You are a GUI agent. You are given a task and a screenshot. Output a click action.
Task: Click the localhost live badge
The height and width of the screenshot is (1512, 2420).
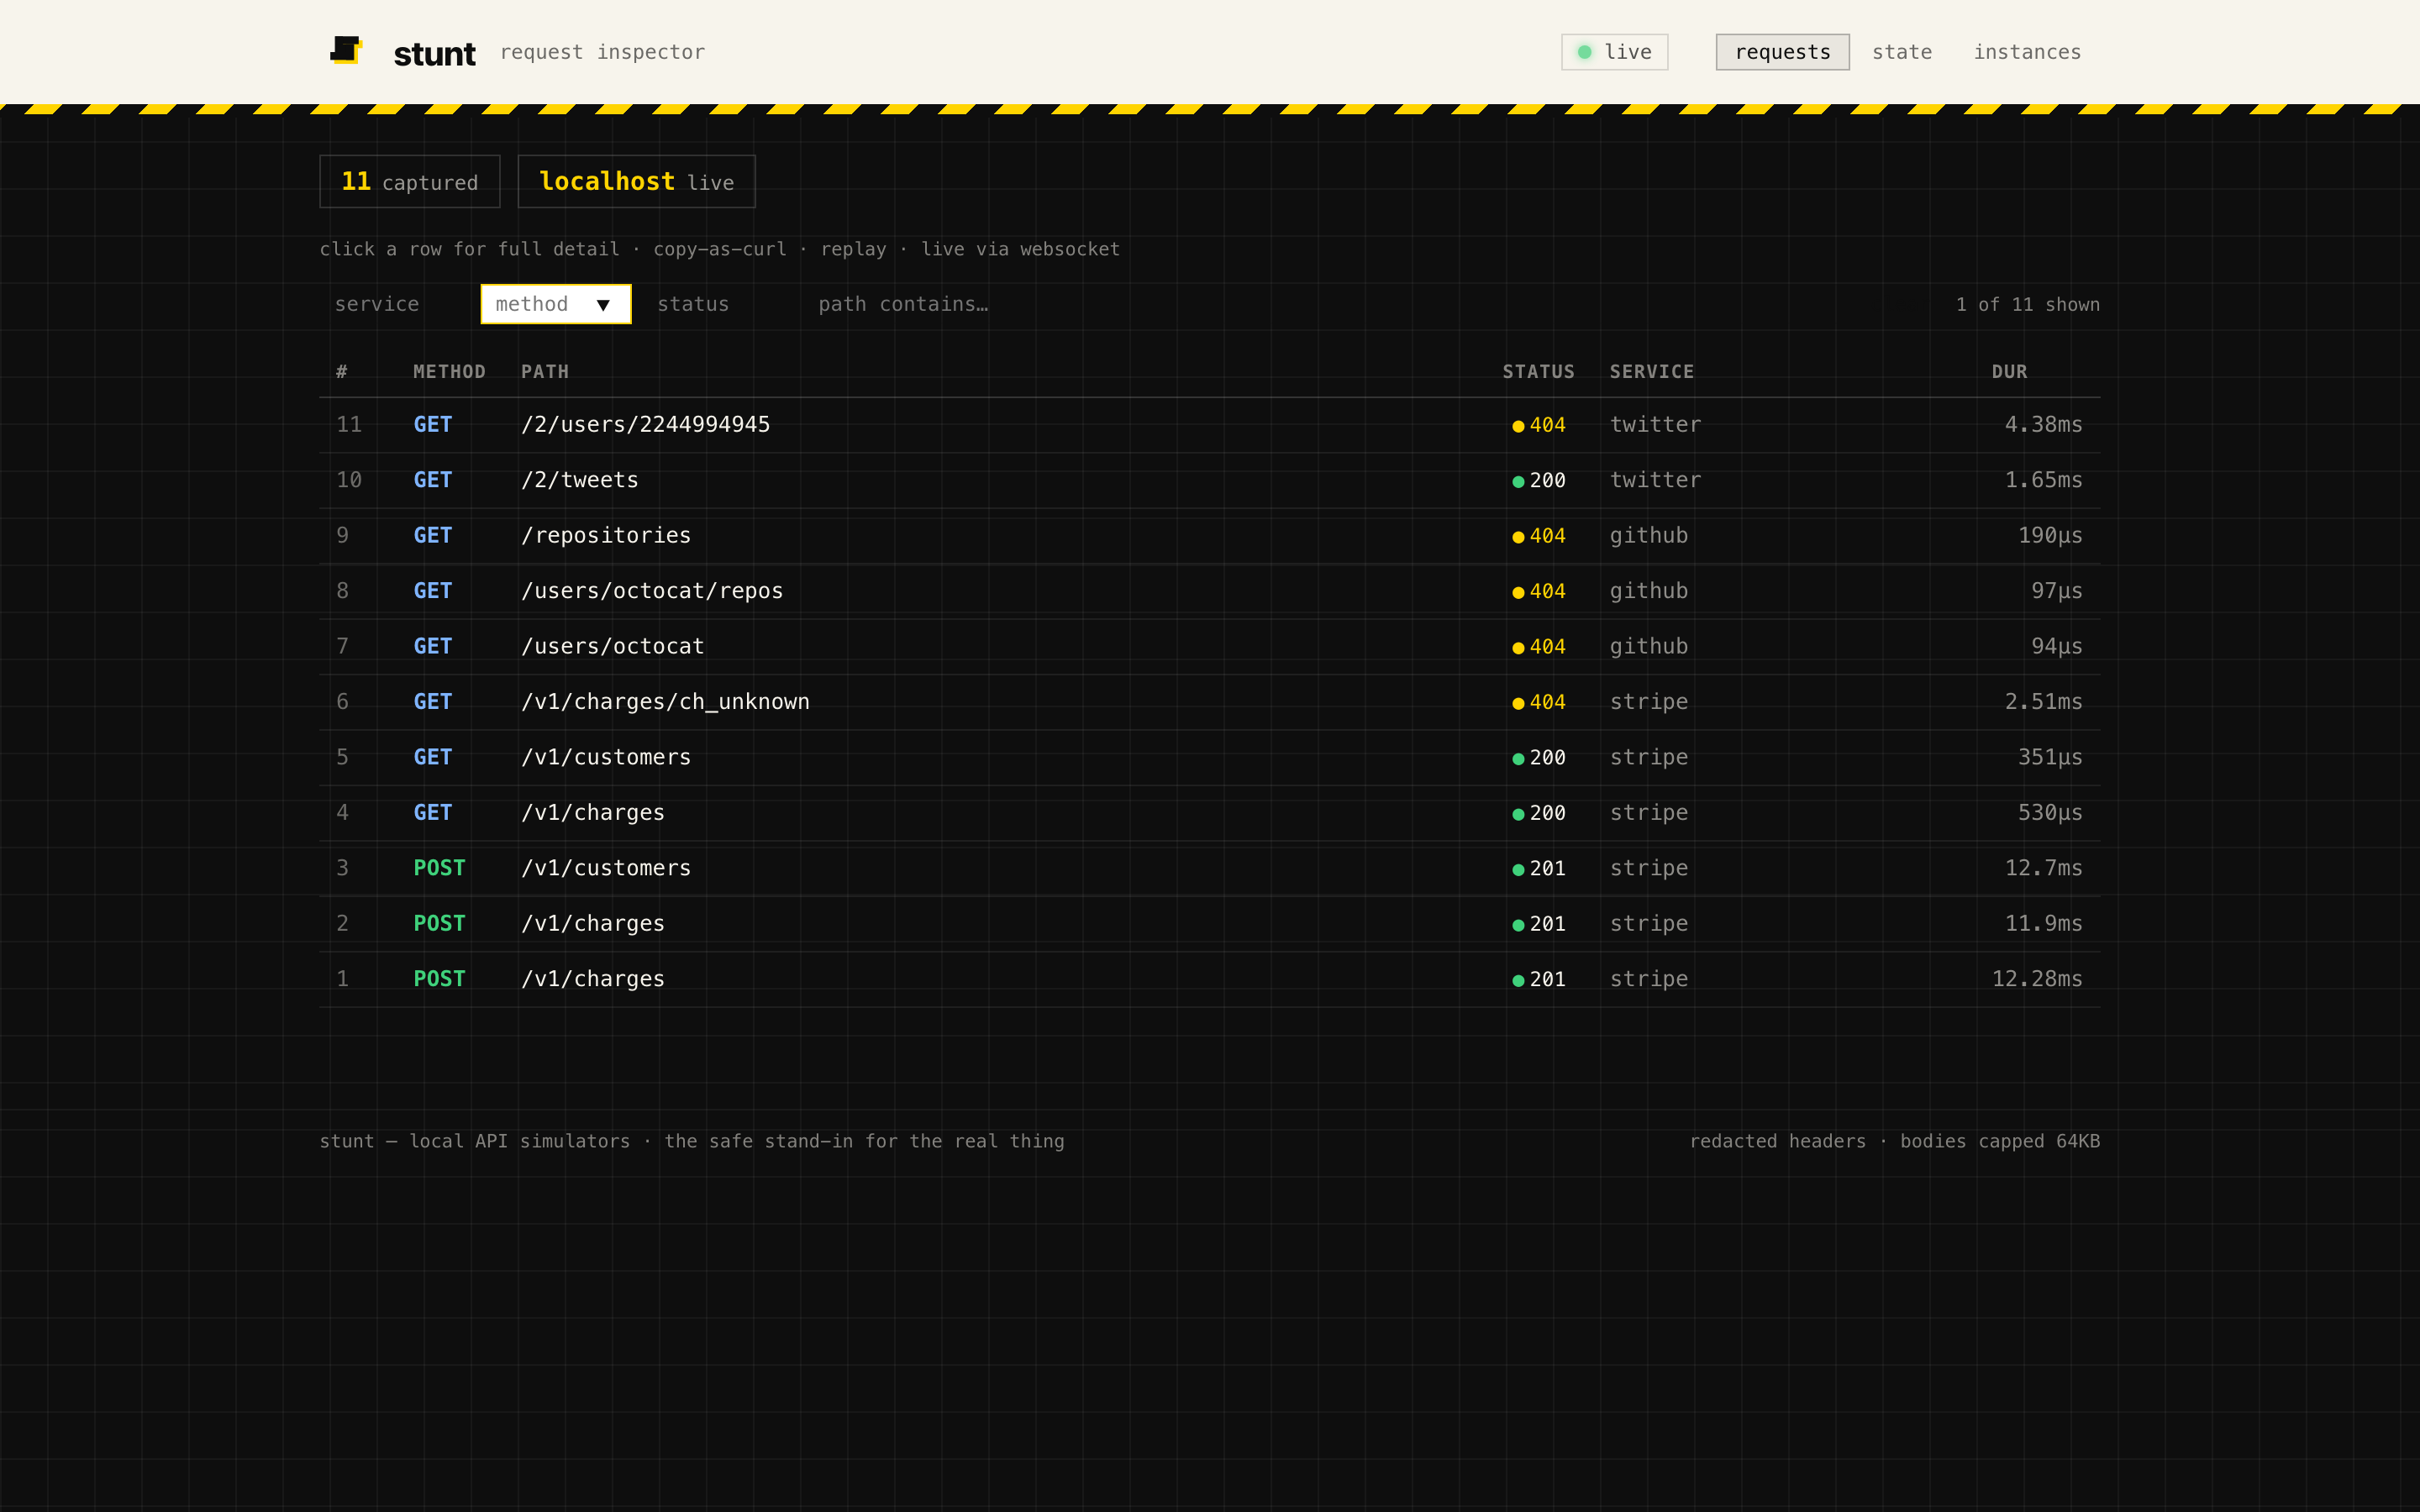click(636, 181)
